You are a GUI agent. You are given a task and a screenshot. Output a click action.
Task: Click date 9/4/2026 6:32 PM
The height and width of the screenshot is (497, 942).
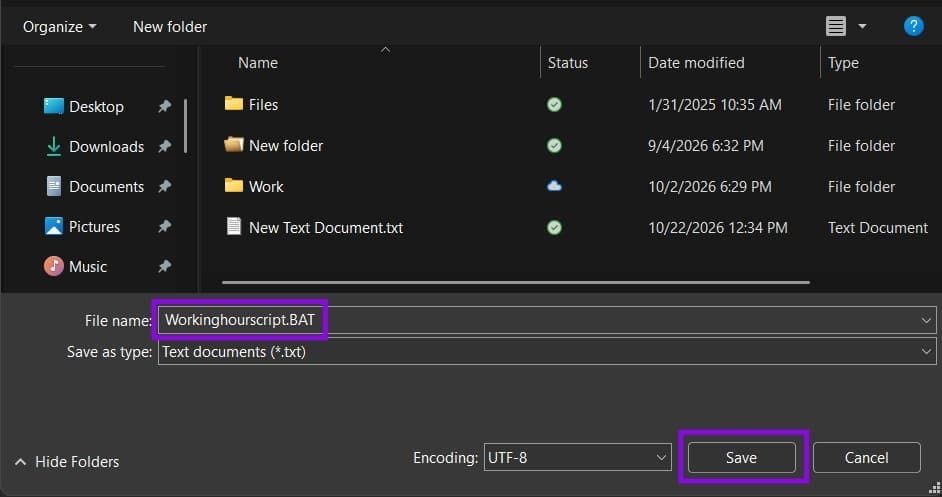pos(706,145)
